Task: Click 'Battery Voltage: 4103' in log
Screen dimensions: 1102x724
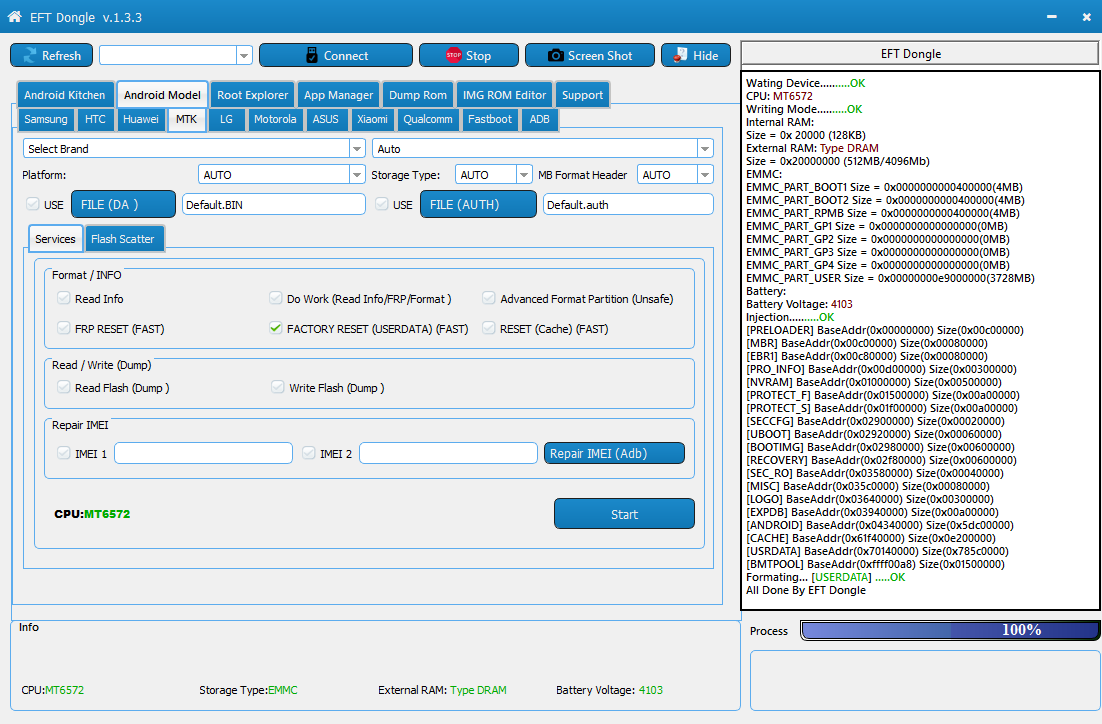Action: (x=799, y=304)
